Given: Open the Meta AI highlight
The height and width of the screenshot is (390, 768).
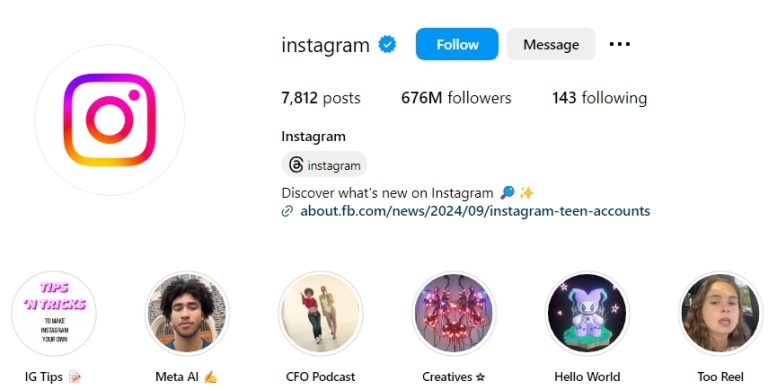Looking at the screenshot, I should (187, 314).
